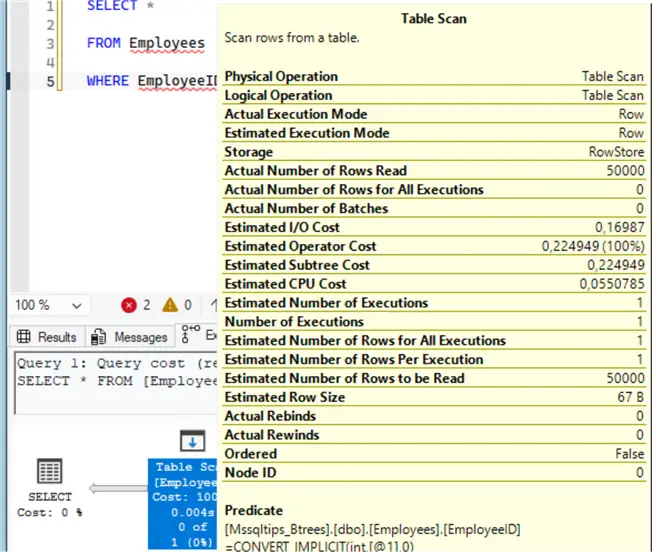Click the plan download arrow icon

click(193, 441)
